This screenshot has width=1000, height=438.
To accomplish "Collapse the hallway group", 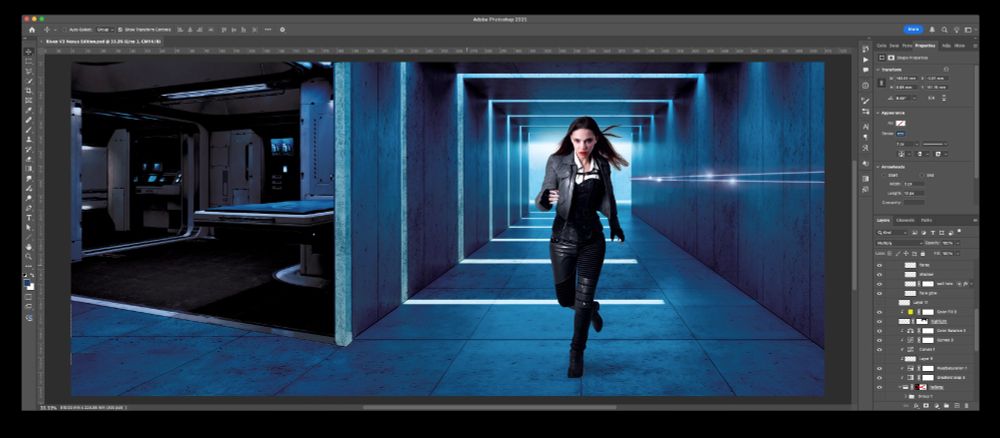I will 899,387.
